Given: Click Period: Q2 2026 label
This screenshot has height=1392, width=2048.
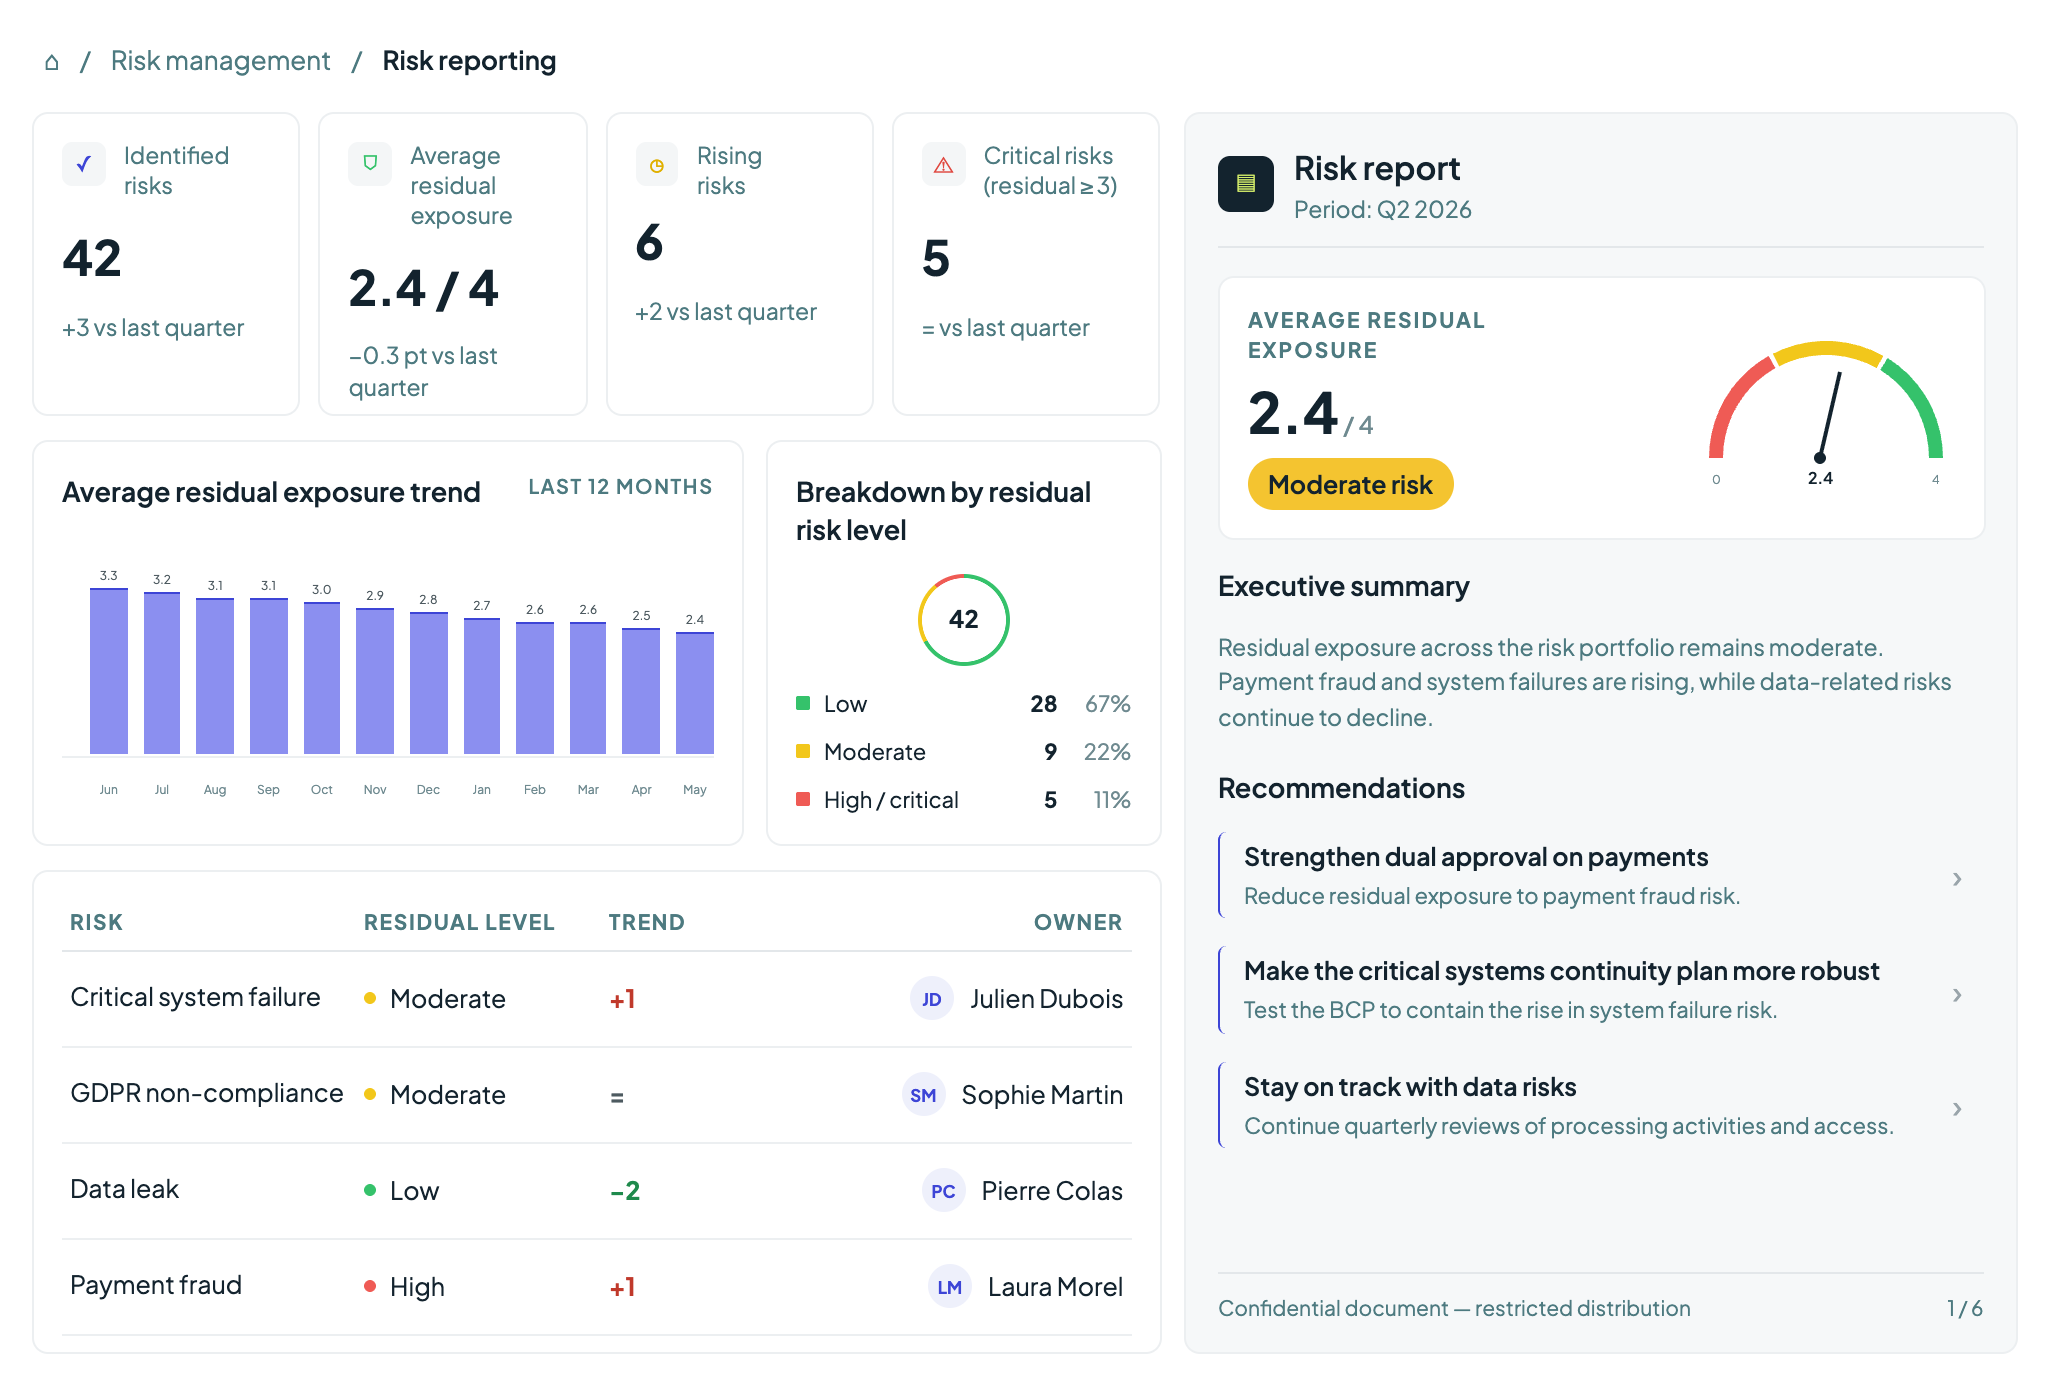Looking at the screenshot, I should coord(1382,209).
